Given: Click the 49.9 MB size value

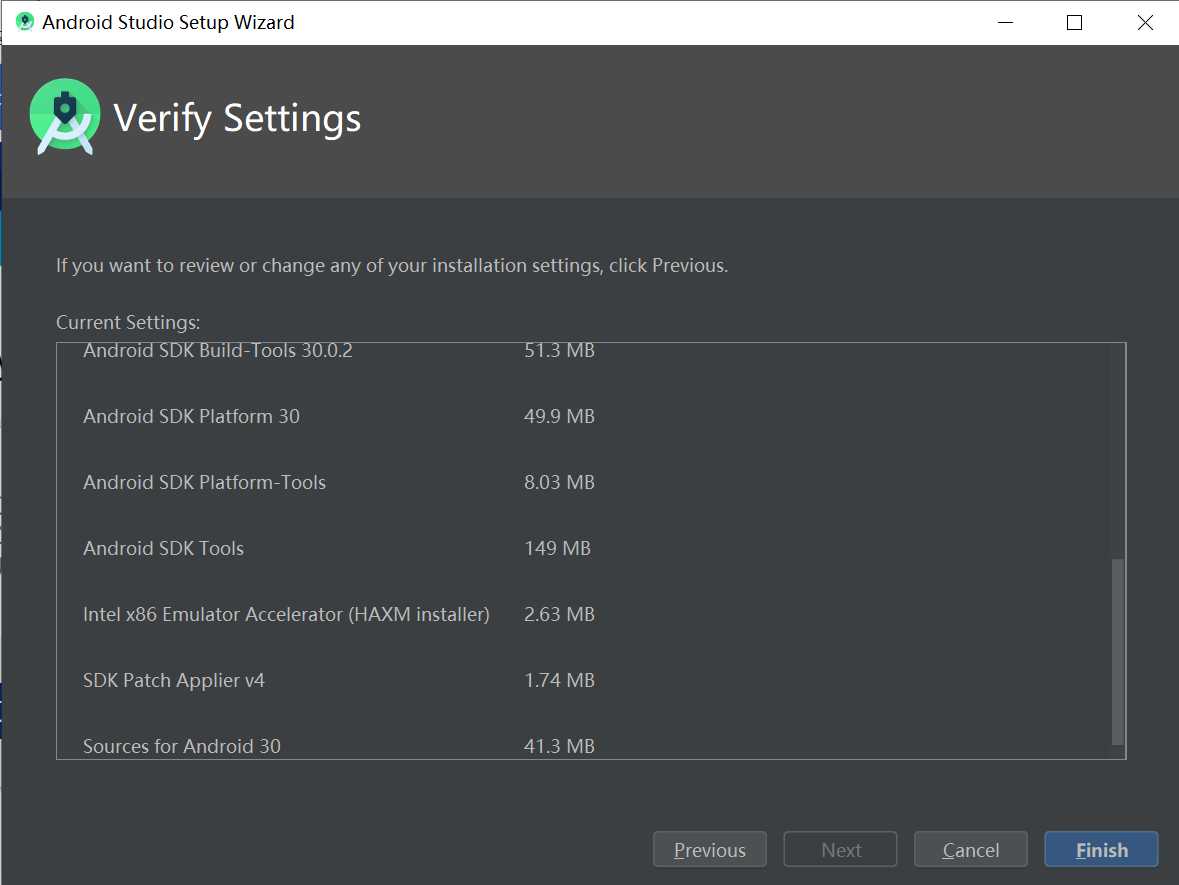Looking at the screenshot, I should 559,416.
